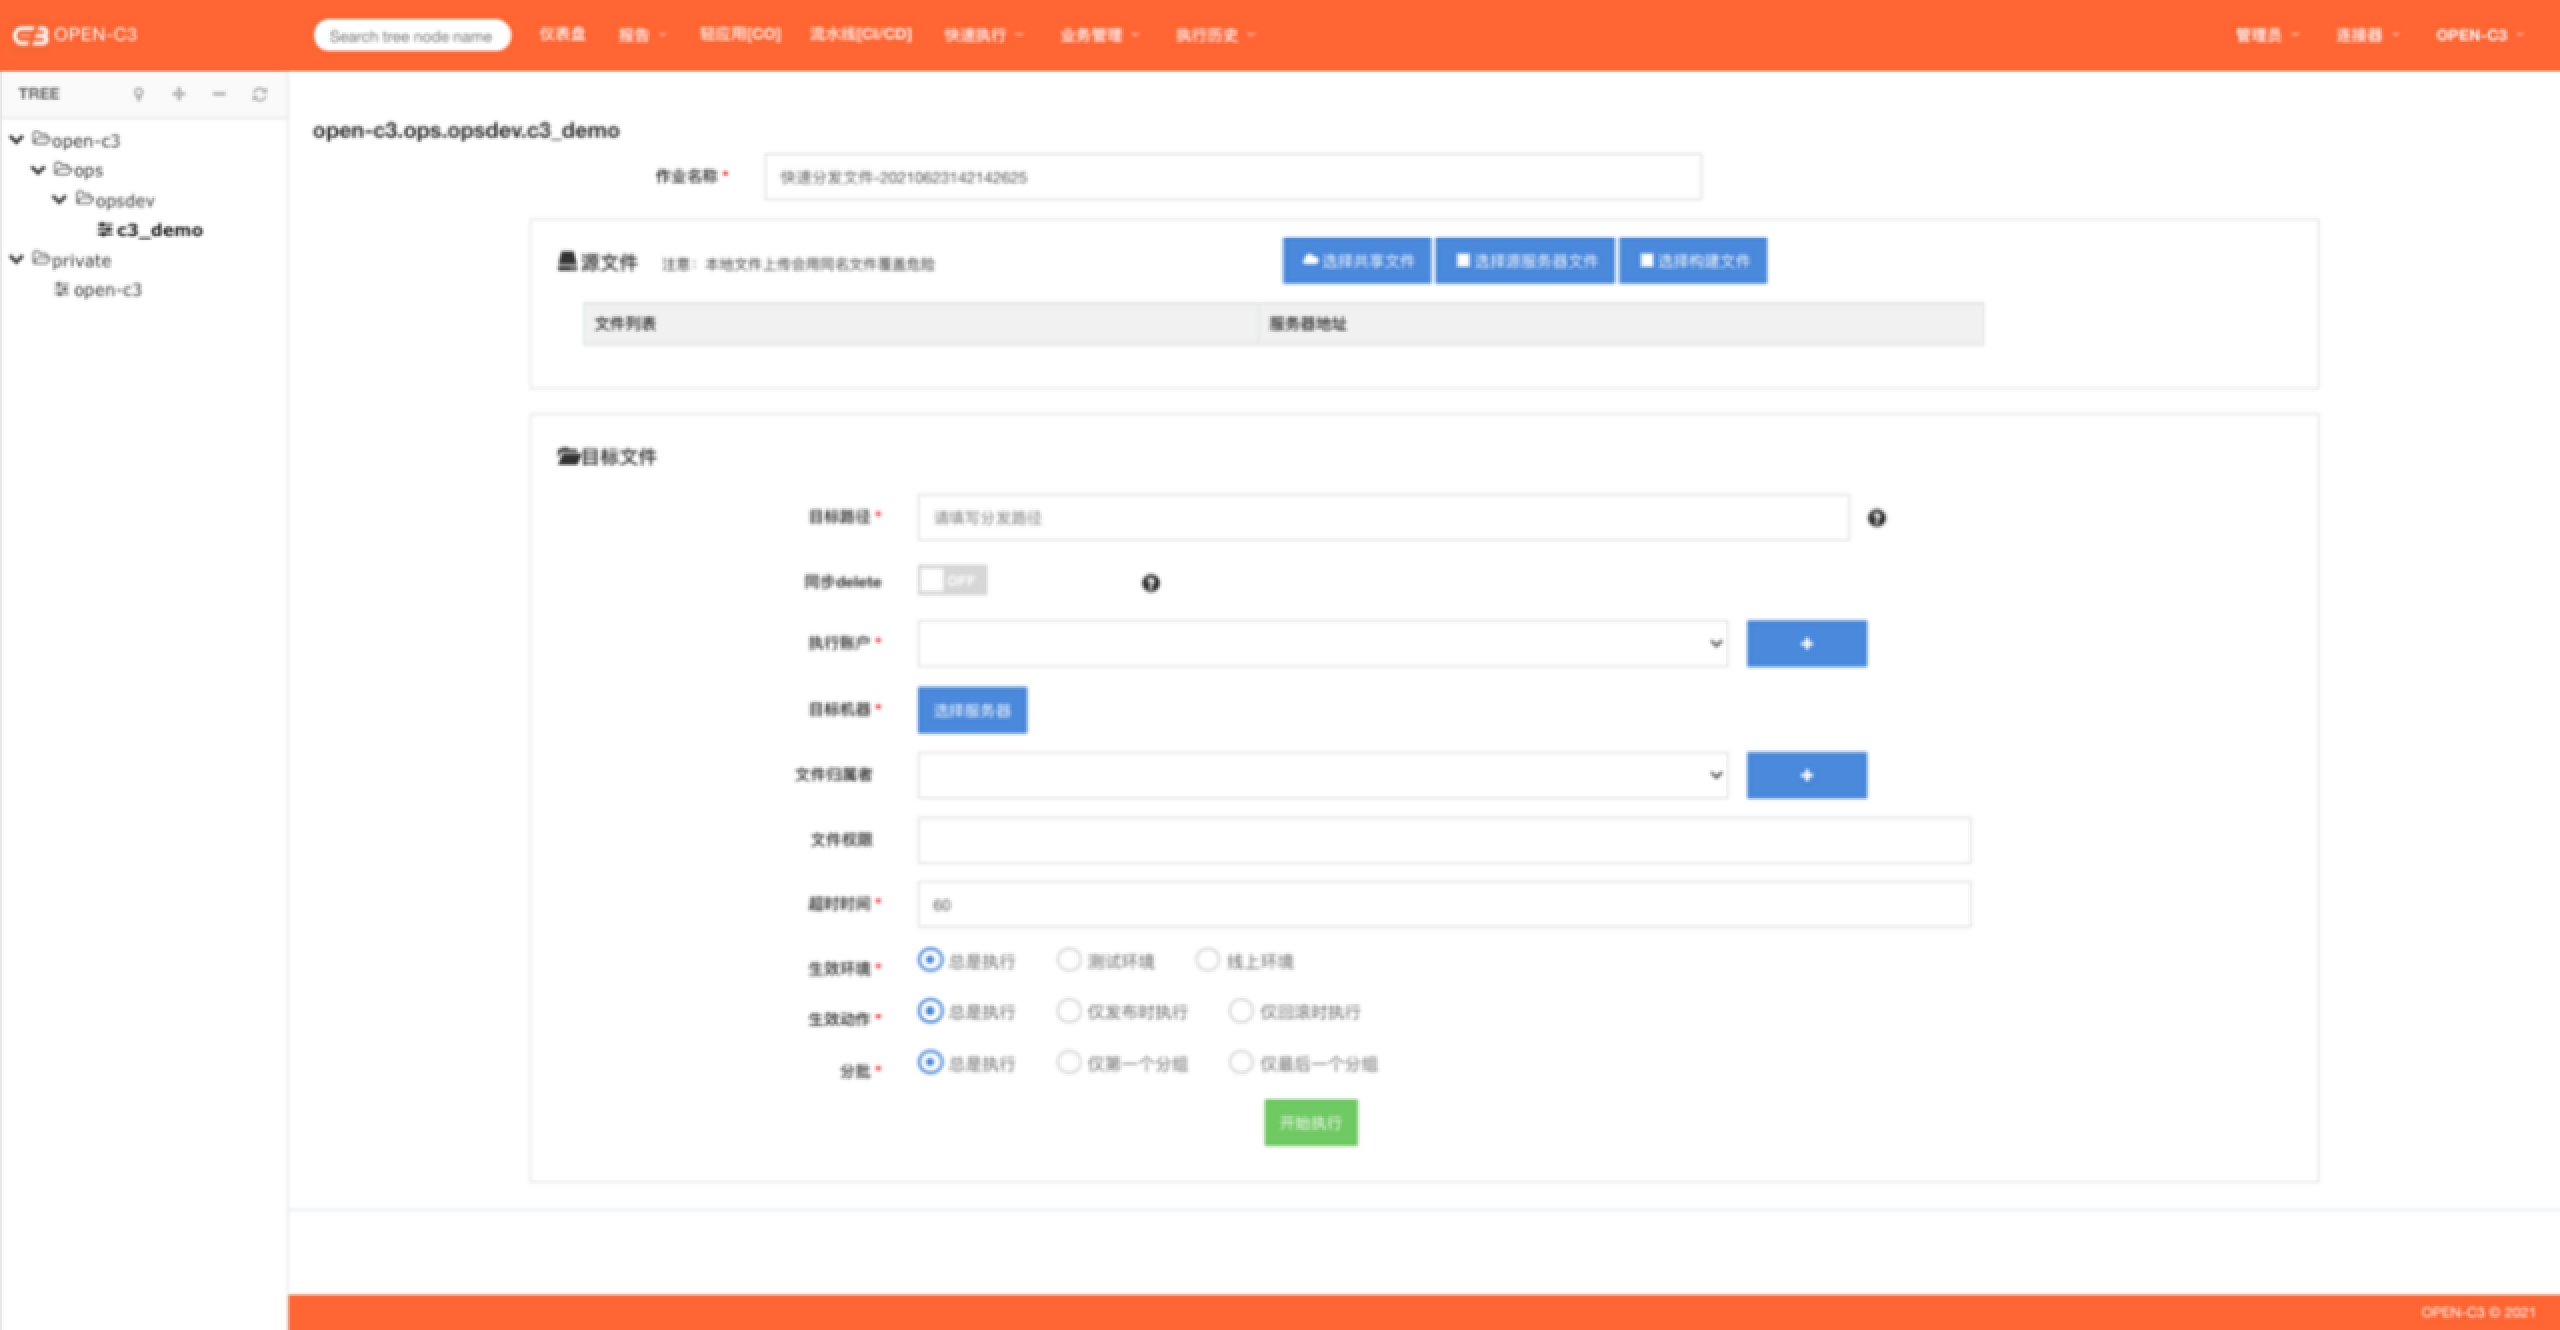Open the 执行账户 dropdown
This screenshot has width=2560, height=1330.
tap(1322, 644)
